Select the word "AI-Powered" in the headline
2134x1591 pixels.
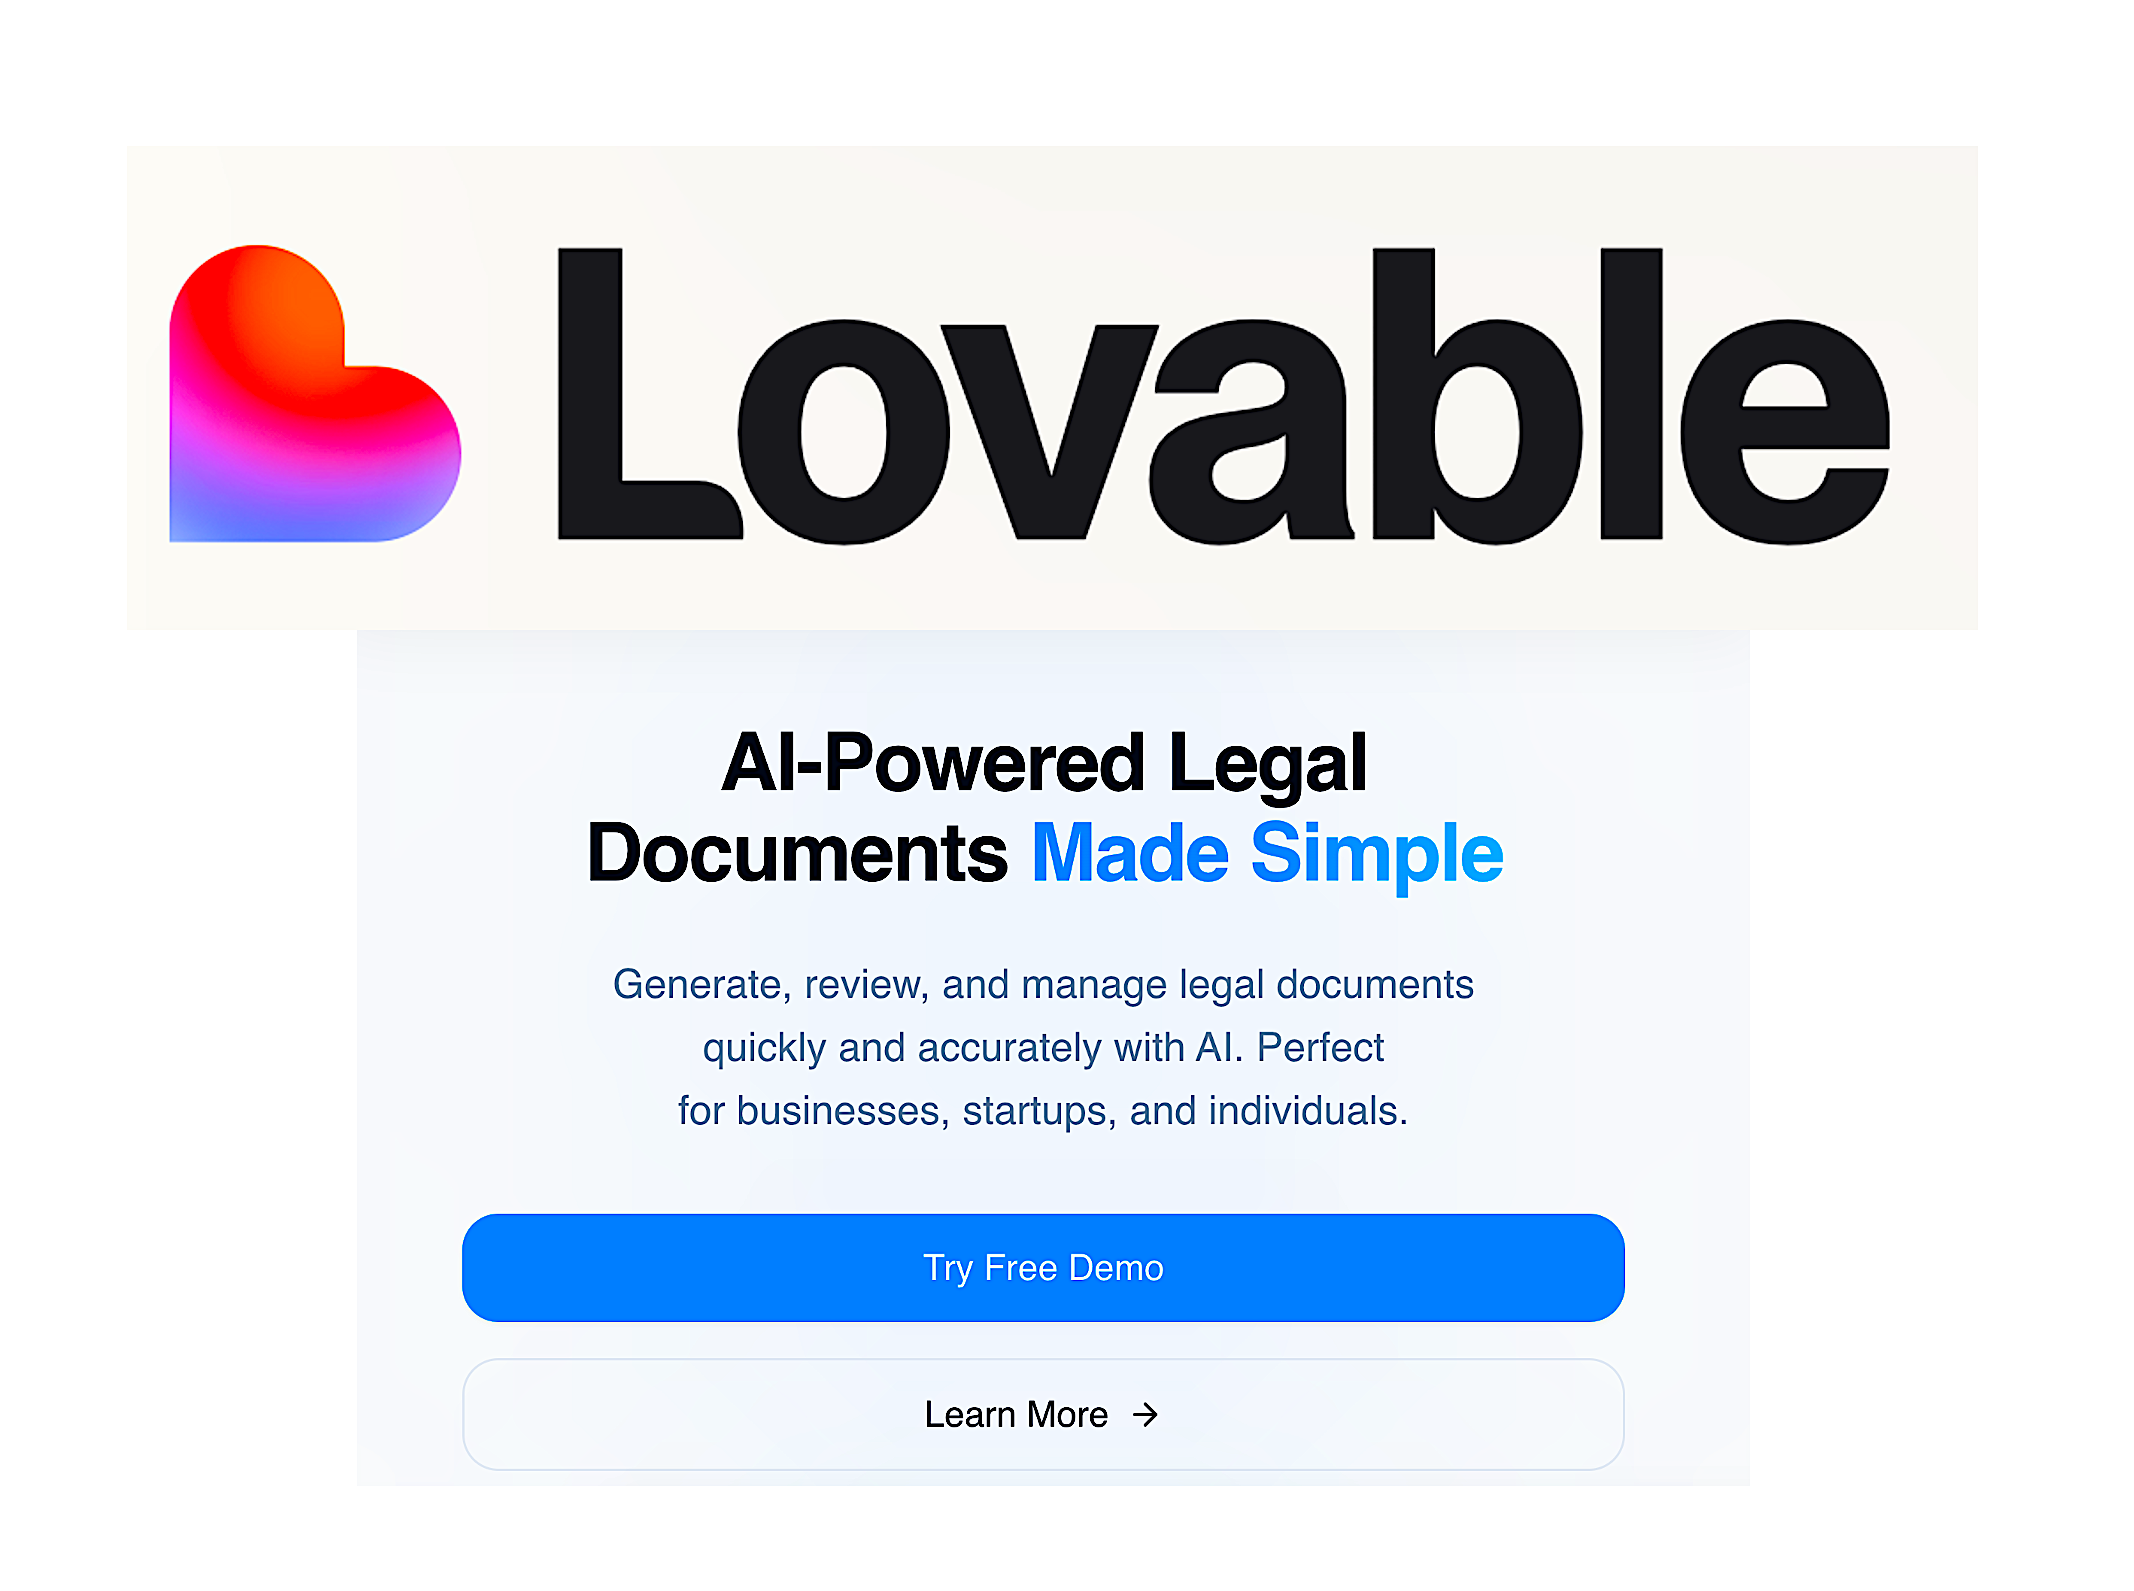coord(933,763)
